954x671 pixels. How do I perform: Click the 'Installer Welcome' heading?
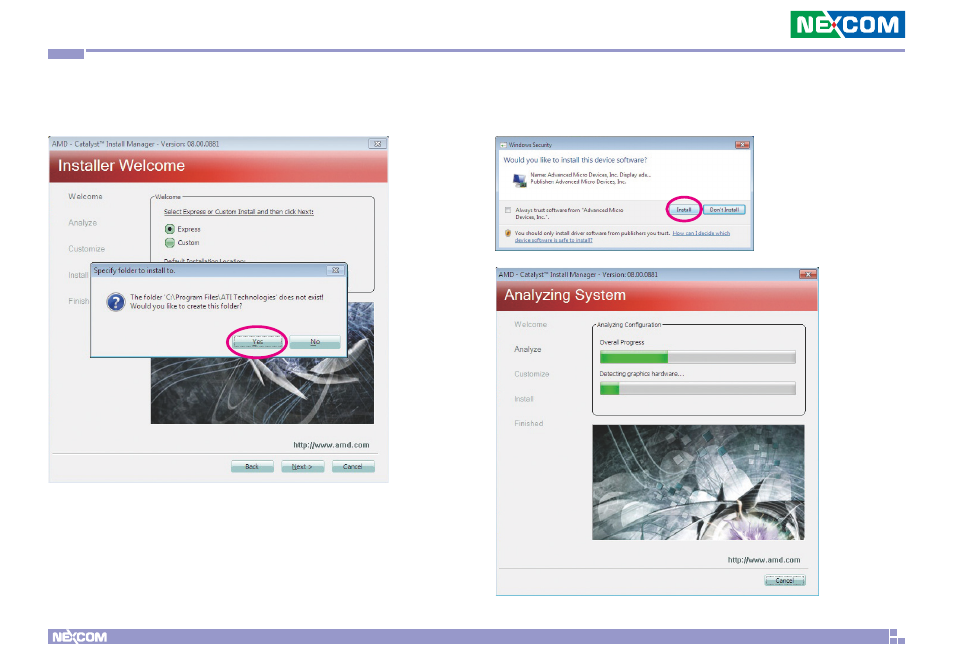coord(121,165)
